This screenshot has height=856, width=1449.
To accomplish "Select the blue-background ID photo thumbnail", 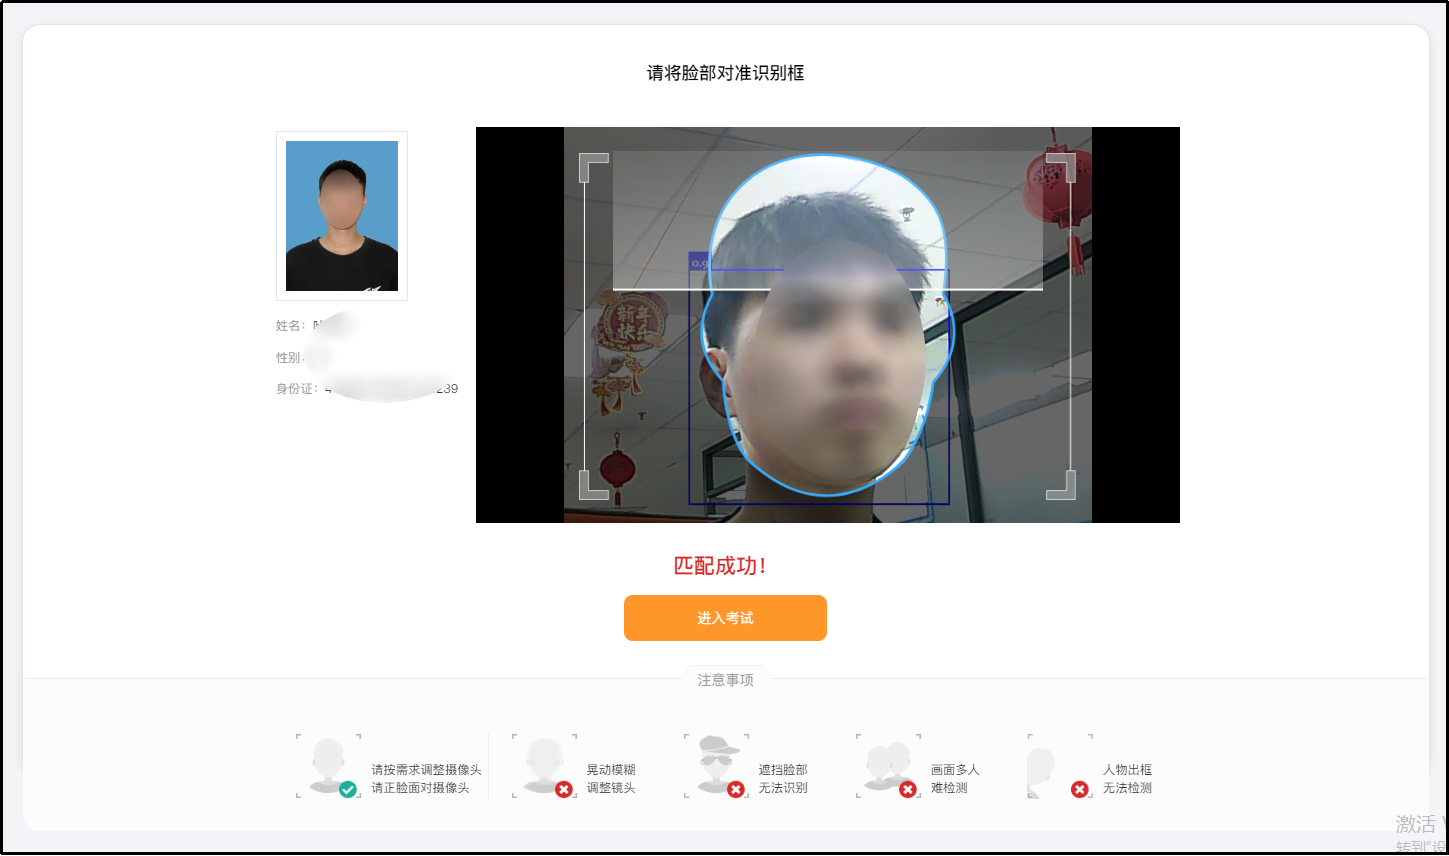I will [x=341, y=215].
